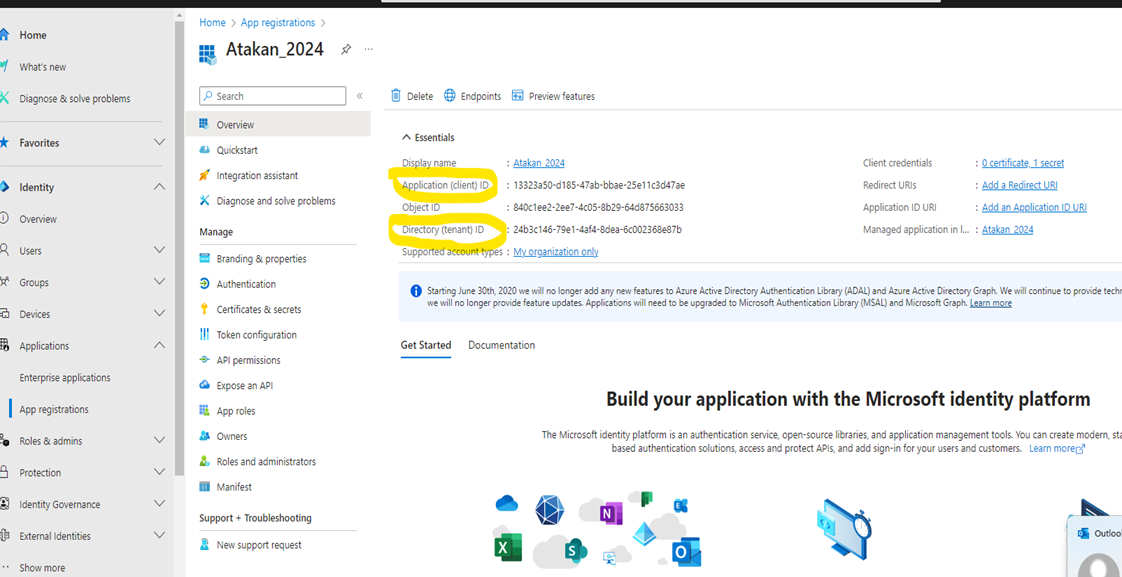Open What's new in left nav
The width and height of the screenshot is (1122, 577).
(x=43, y=67)
